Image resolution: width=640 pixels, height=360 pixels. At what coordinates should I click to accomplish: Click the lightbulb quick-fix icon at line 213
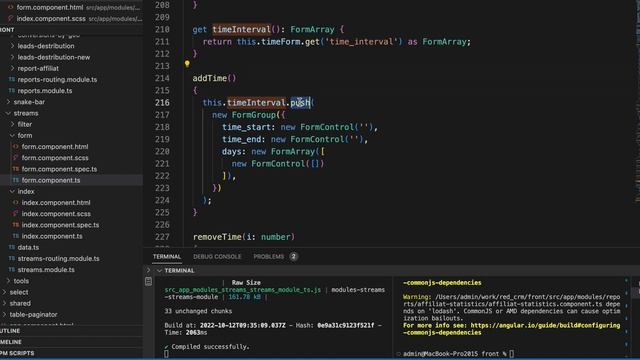pos(187,64)
